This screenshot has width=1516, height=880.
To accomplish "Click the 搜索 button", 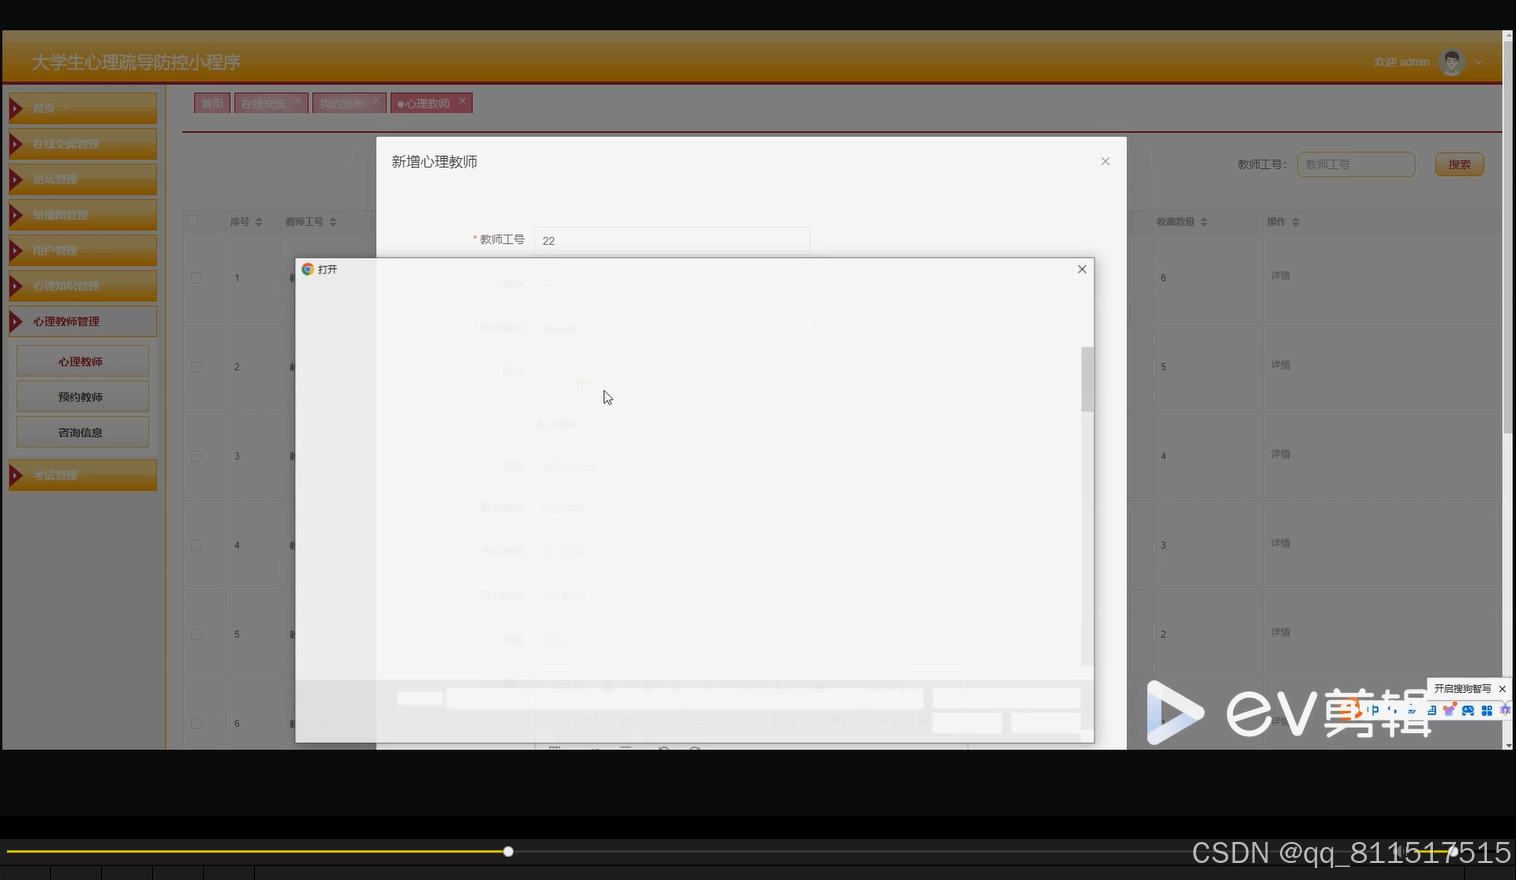I will point(1459,164).
